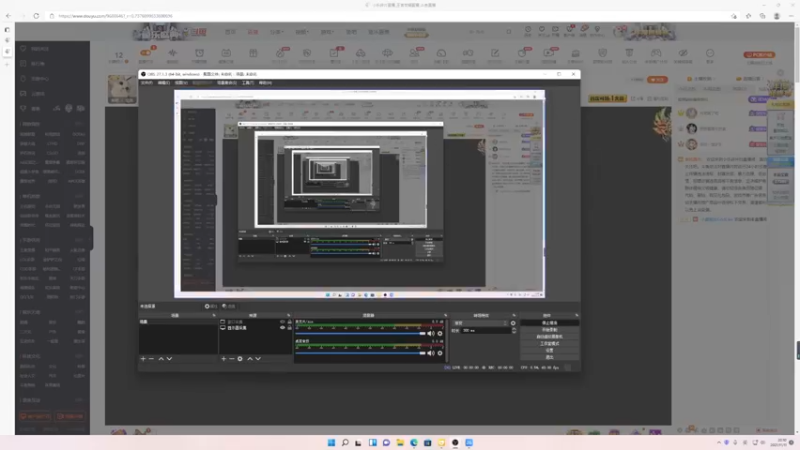Remove selected scene with minus icon

(x=151, y=359)
